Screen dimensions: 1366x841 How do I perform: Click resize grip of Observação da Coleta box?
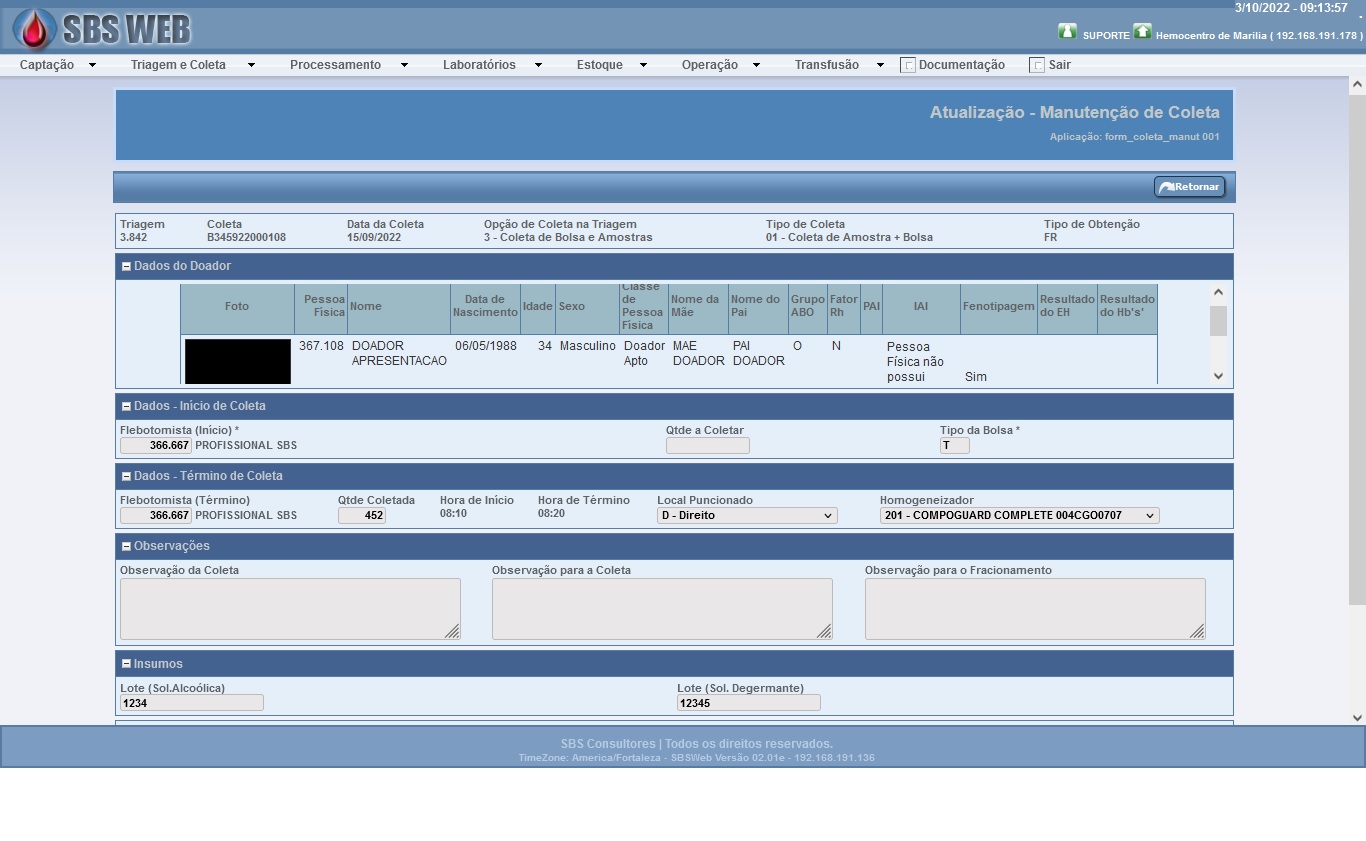click(452, 631)
